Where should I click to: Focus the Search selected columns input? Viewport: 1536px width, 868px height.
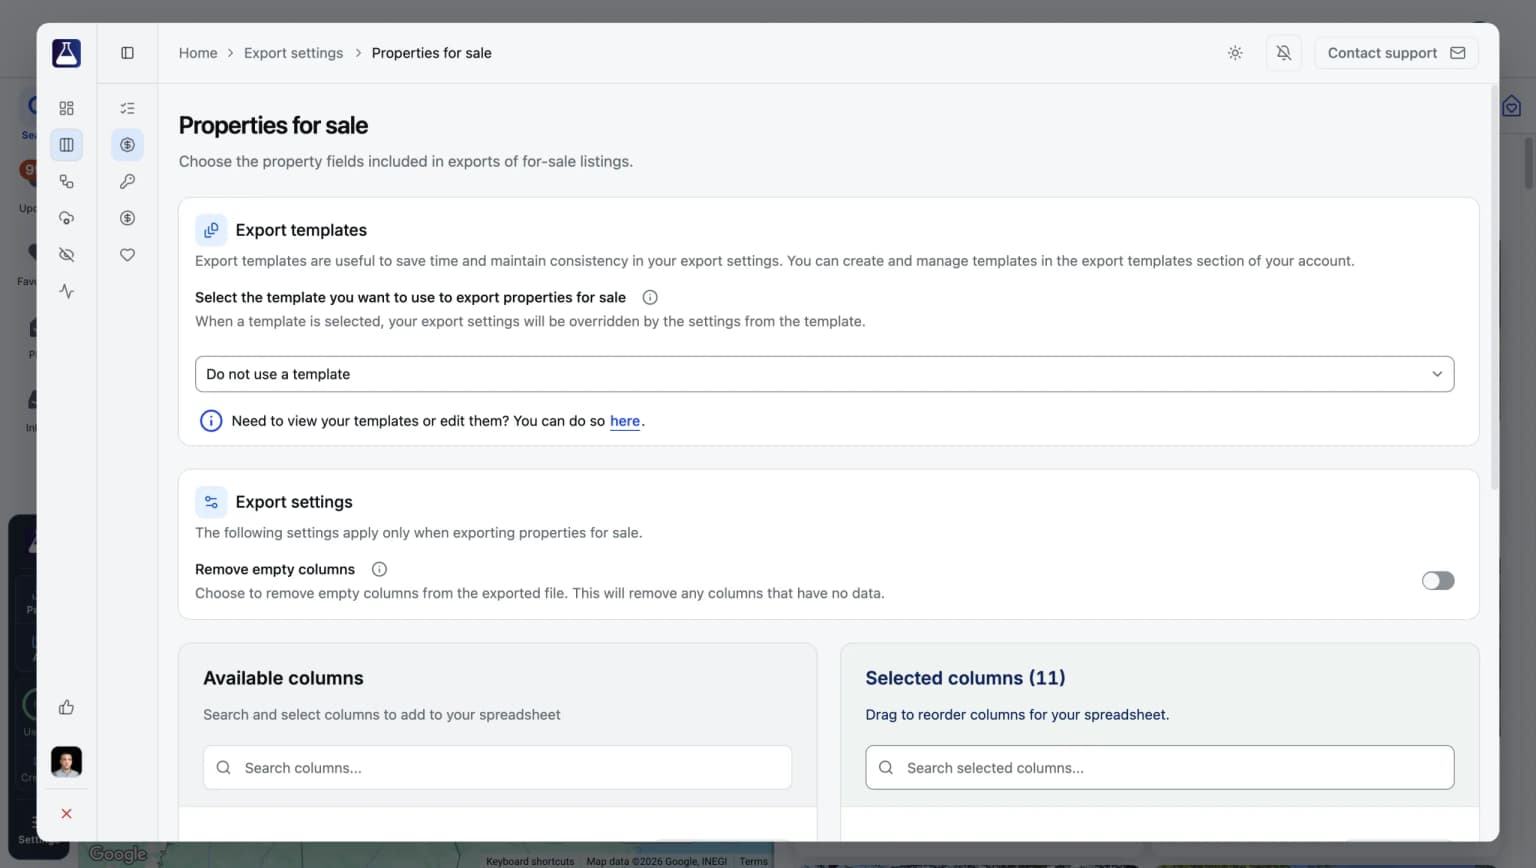[x=1159, y=768]
